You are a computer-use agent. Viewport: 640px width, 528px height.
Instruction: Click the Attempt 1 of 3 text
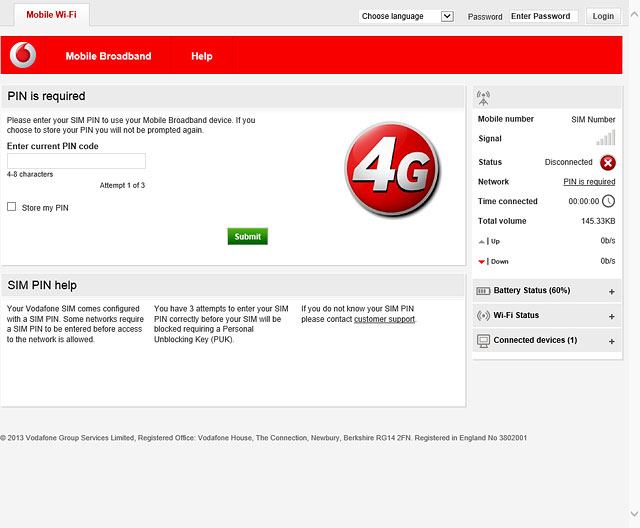[x=122, y=185]
